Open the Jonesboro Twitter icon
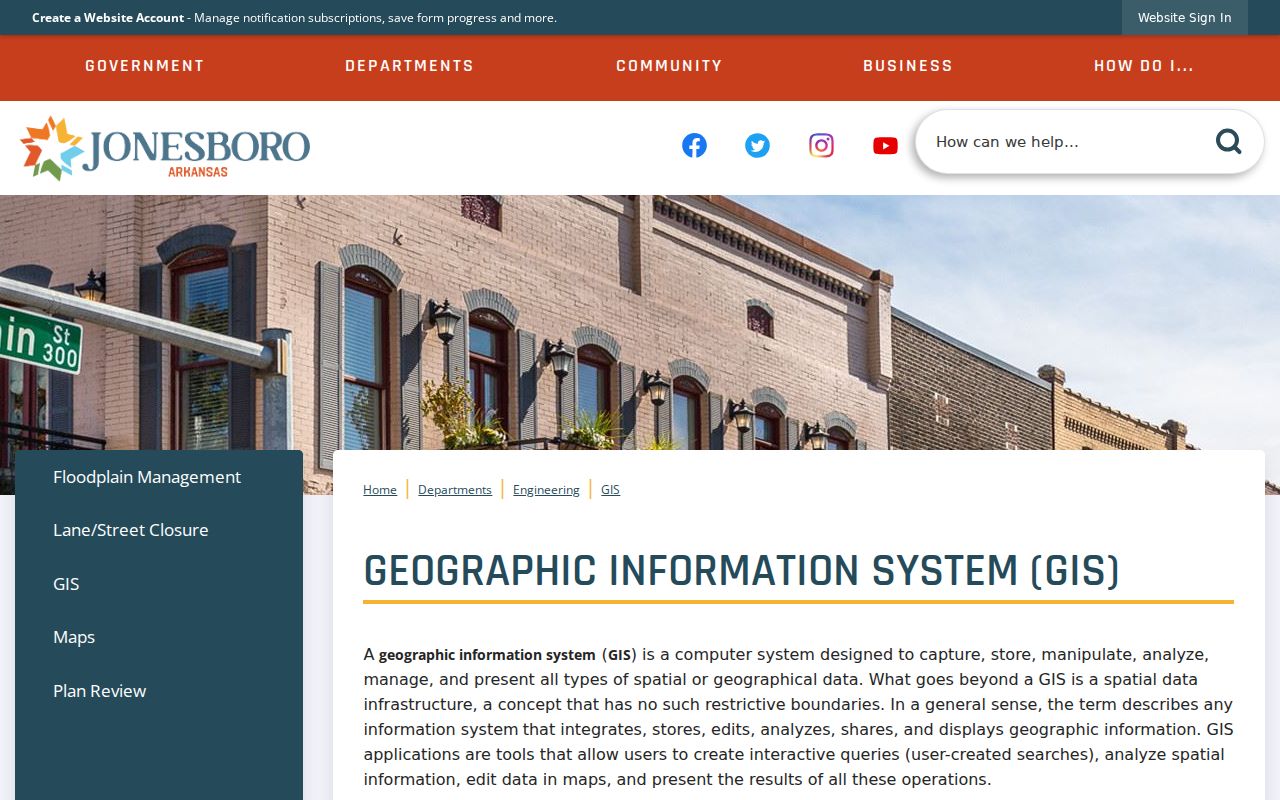The image size is (1280, 800). (x=757, y=146)
